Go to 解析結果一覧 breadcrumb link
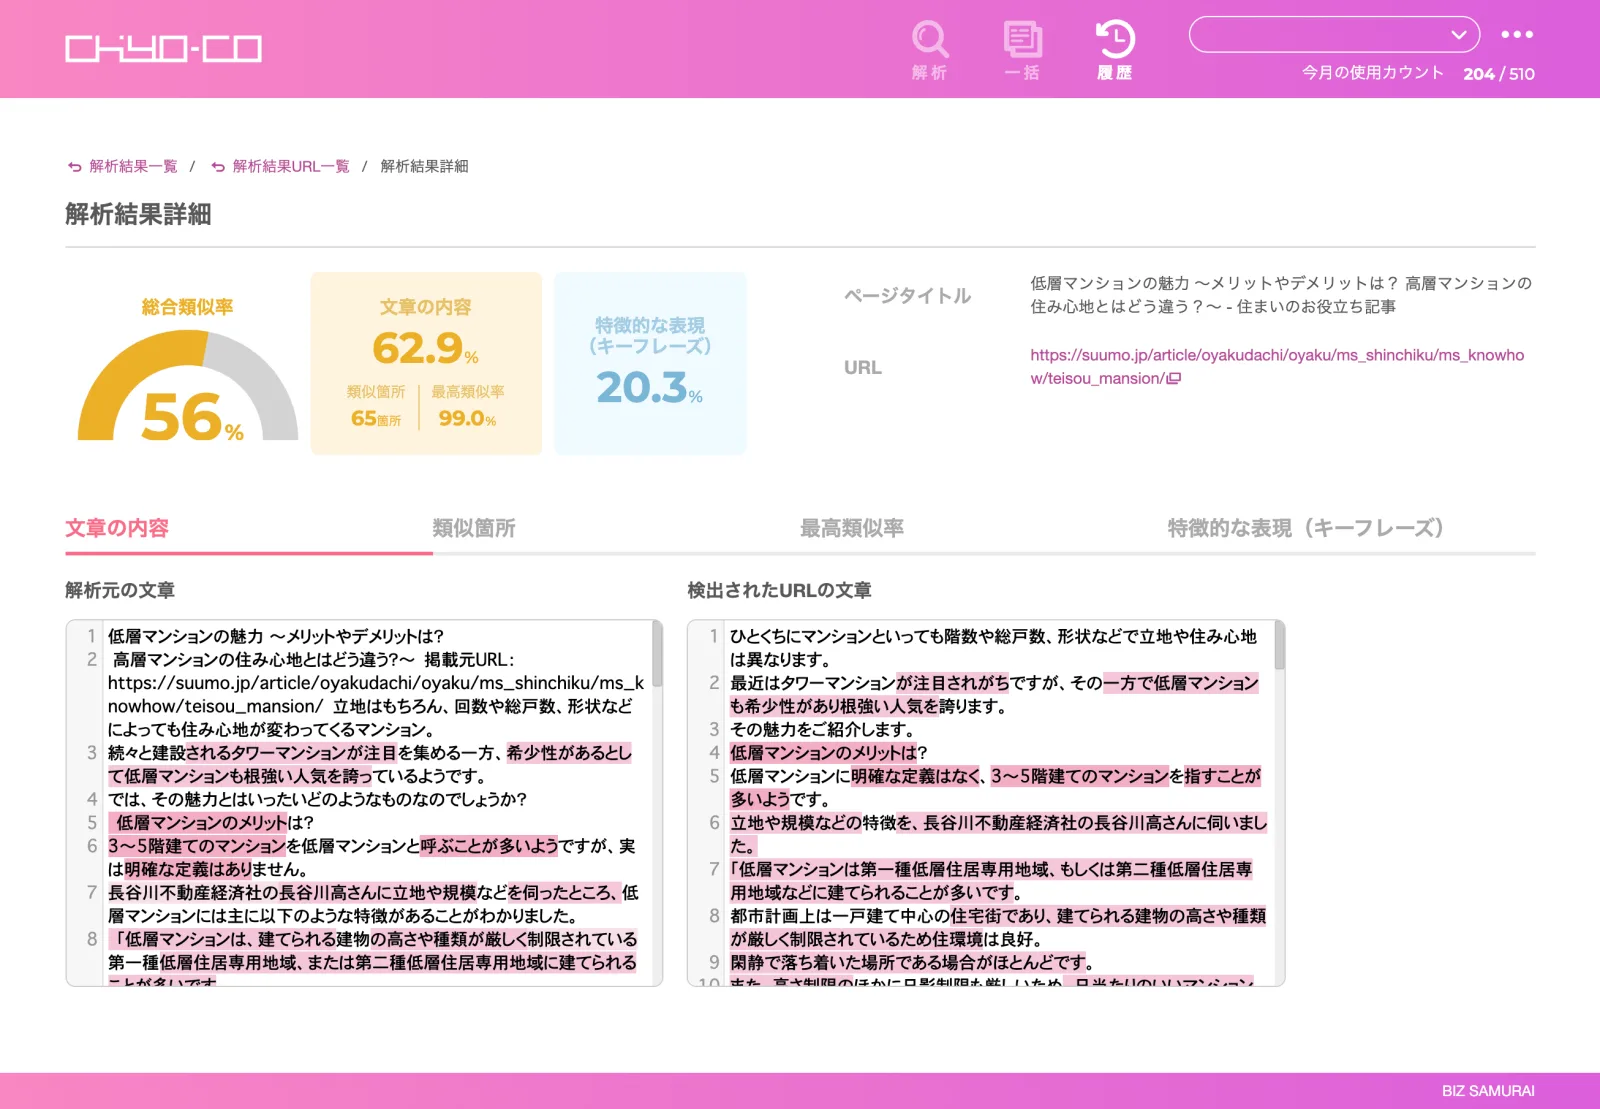Screen dimensions: 1600x1109 [133, 166]
